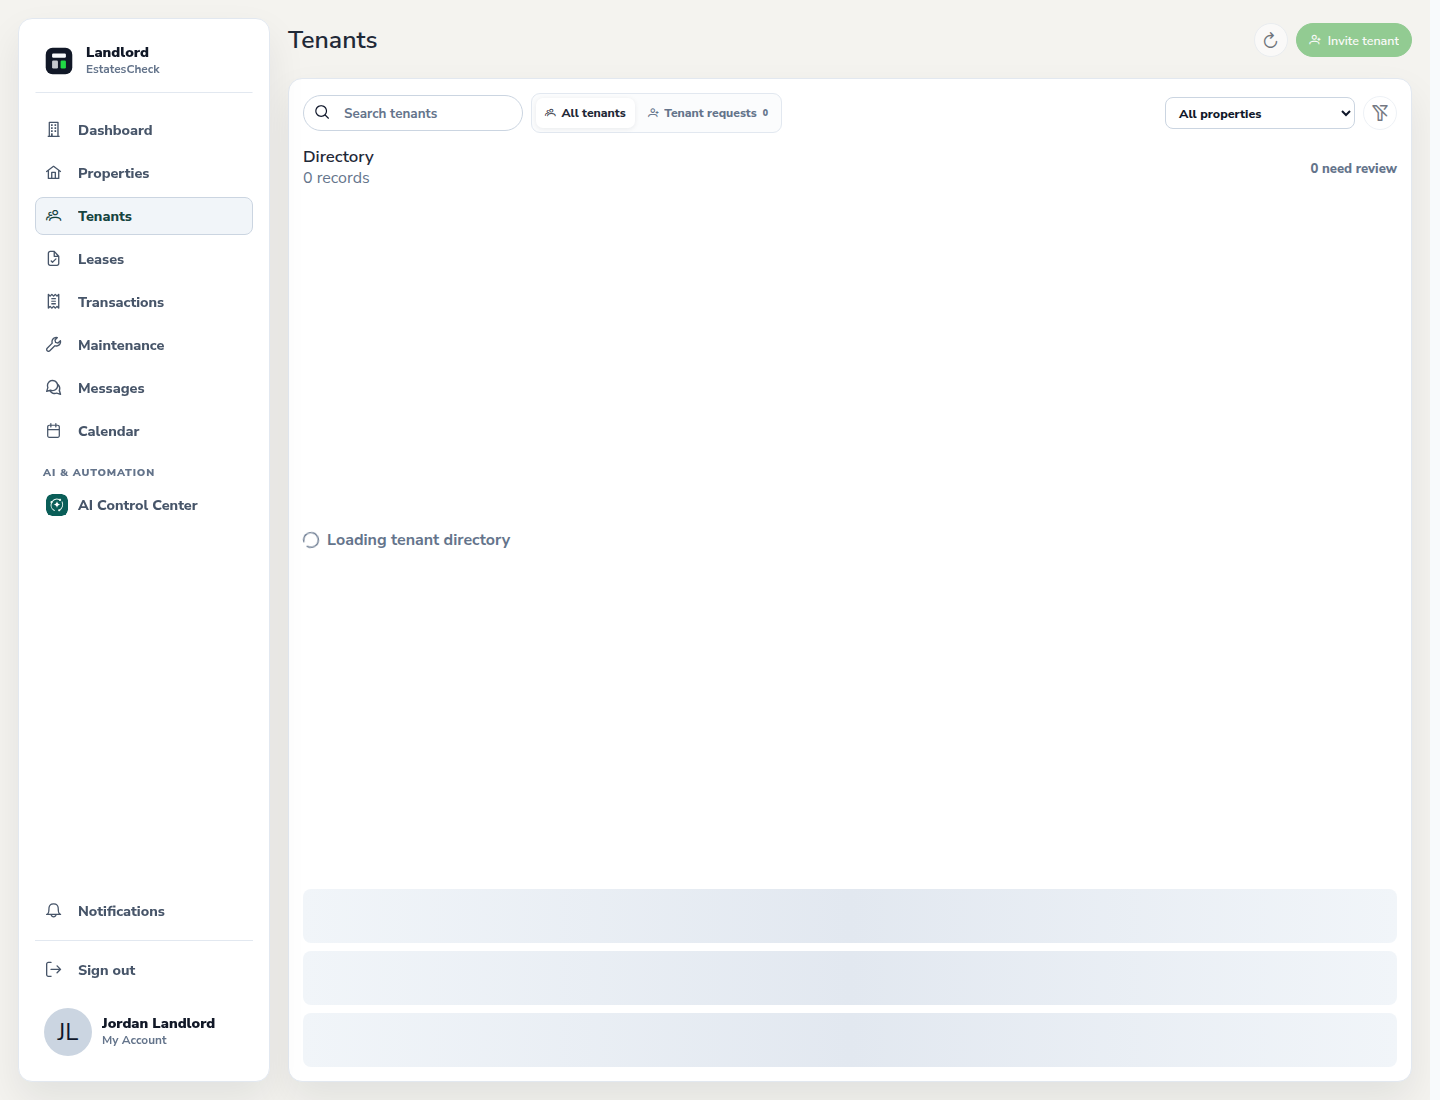Open Leases from the sidebar

[144, 259]
